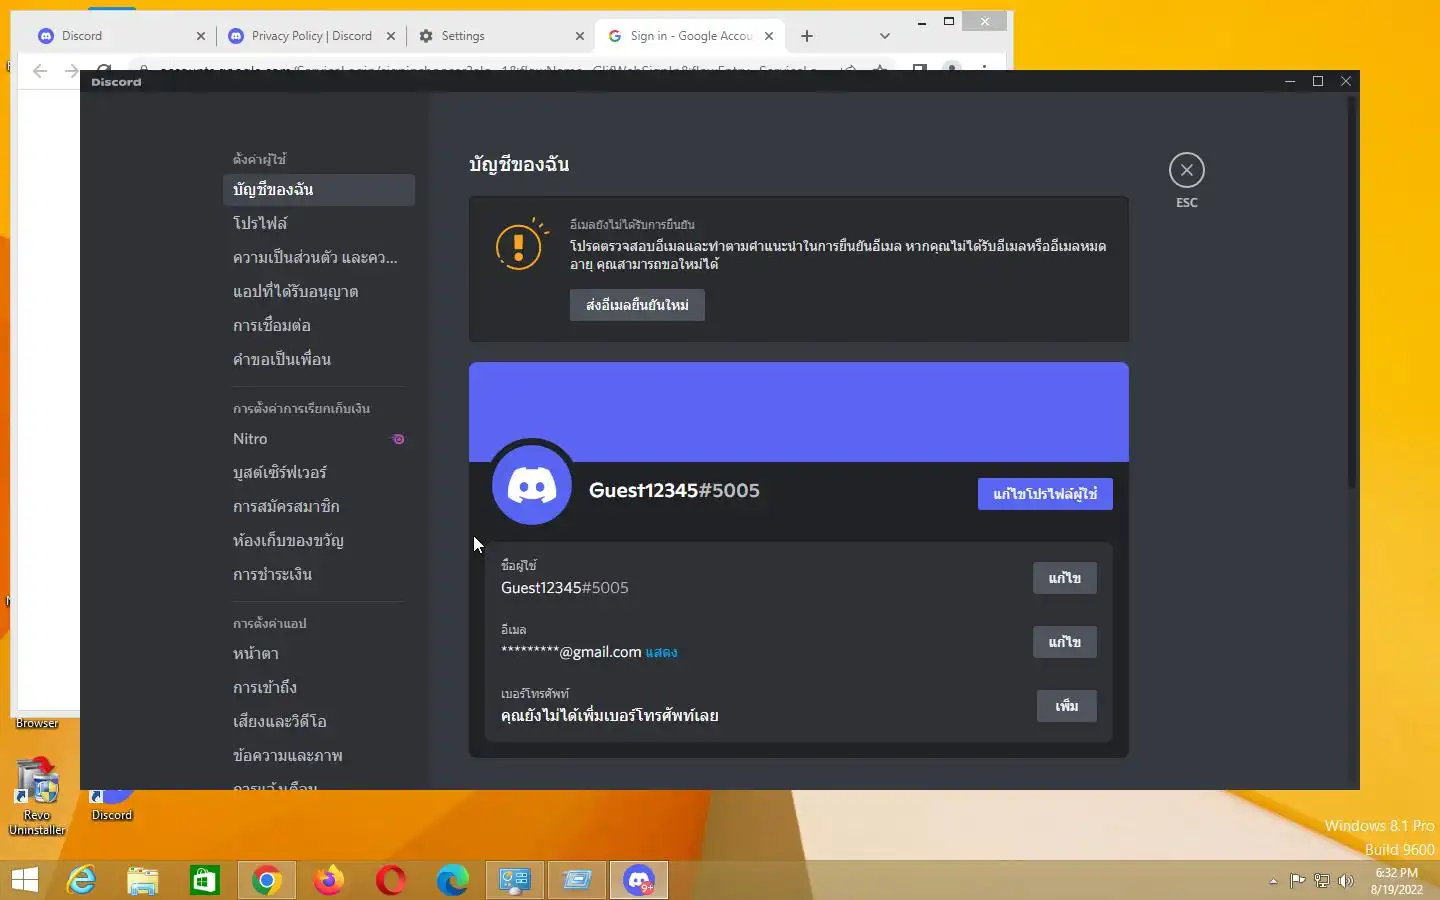1440x900 pixels.
Task: Open the คำขอเป็นเพื่อน settings section
Action: [319, 360]
